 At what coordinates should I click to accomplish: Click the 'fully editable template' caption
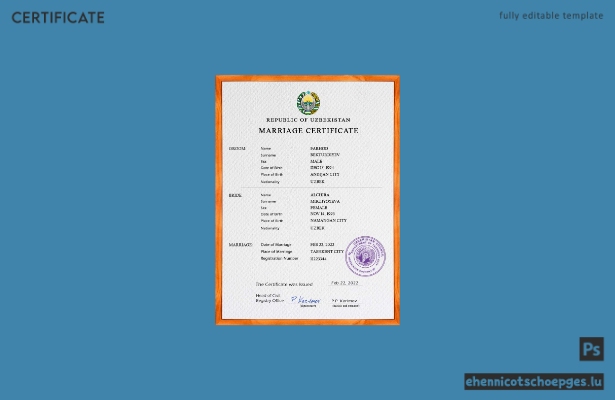tap(551, 16)
